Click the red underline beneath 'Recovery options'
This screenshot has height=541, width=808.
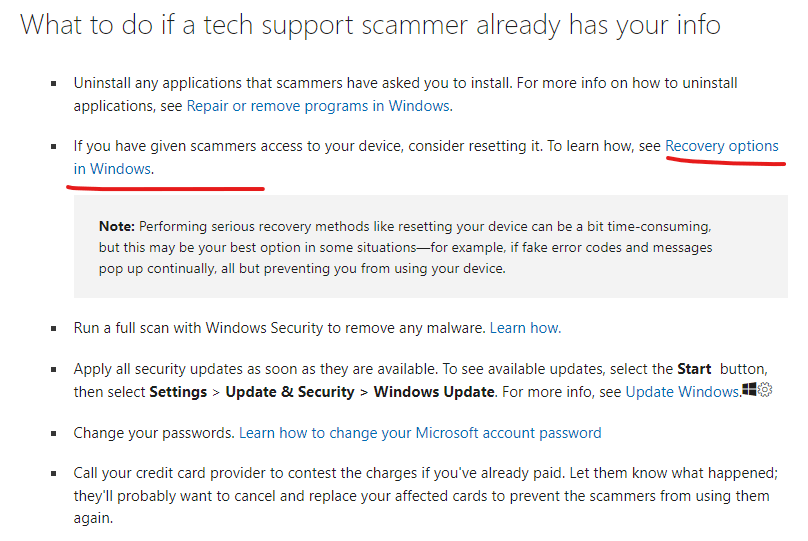(x=726, y=161)
